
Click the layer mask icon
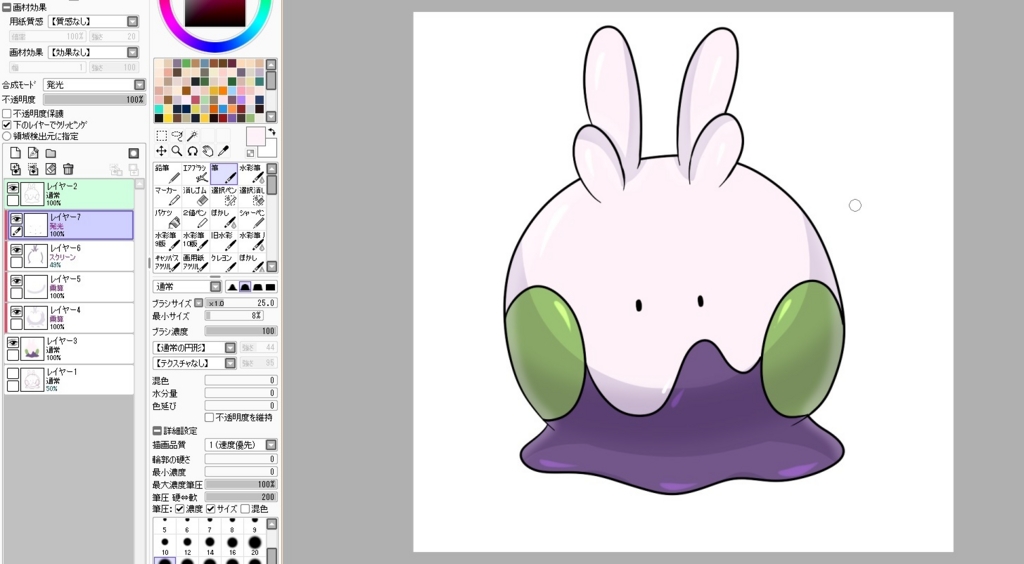tap(133, 153)
